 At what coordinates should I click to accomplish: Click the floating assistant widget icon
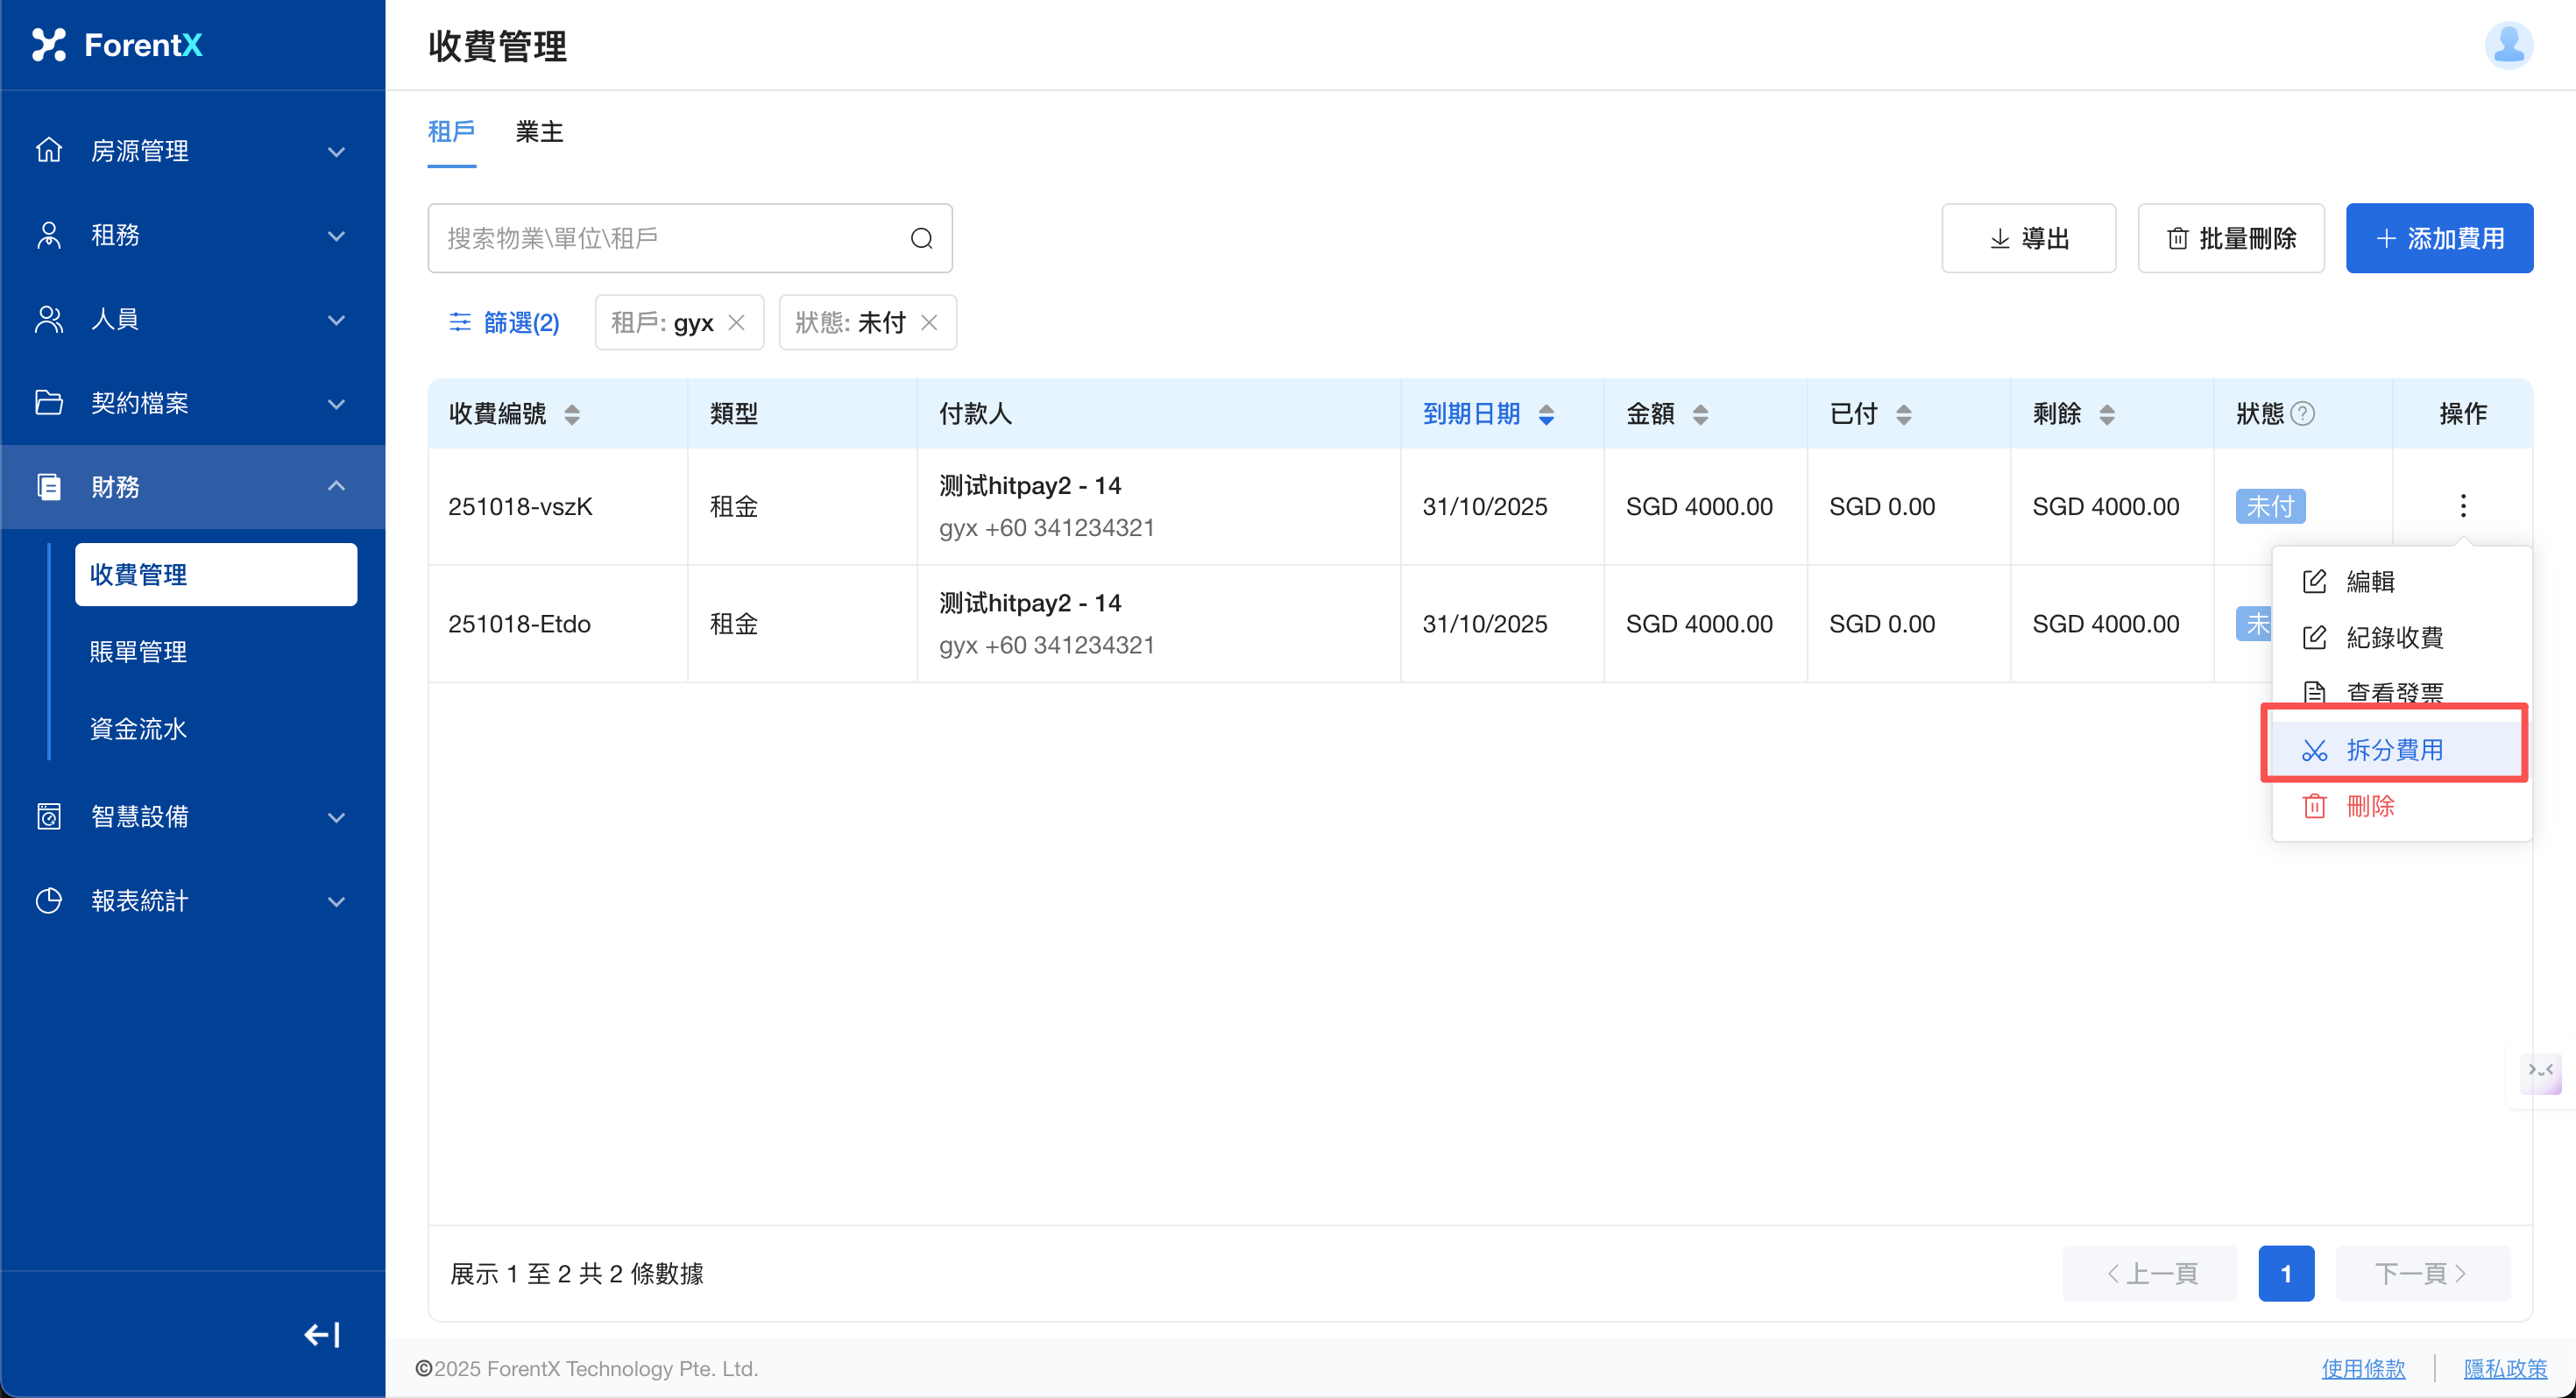point(2540,1072)
